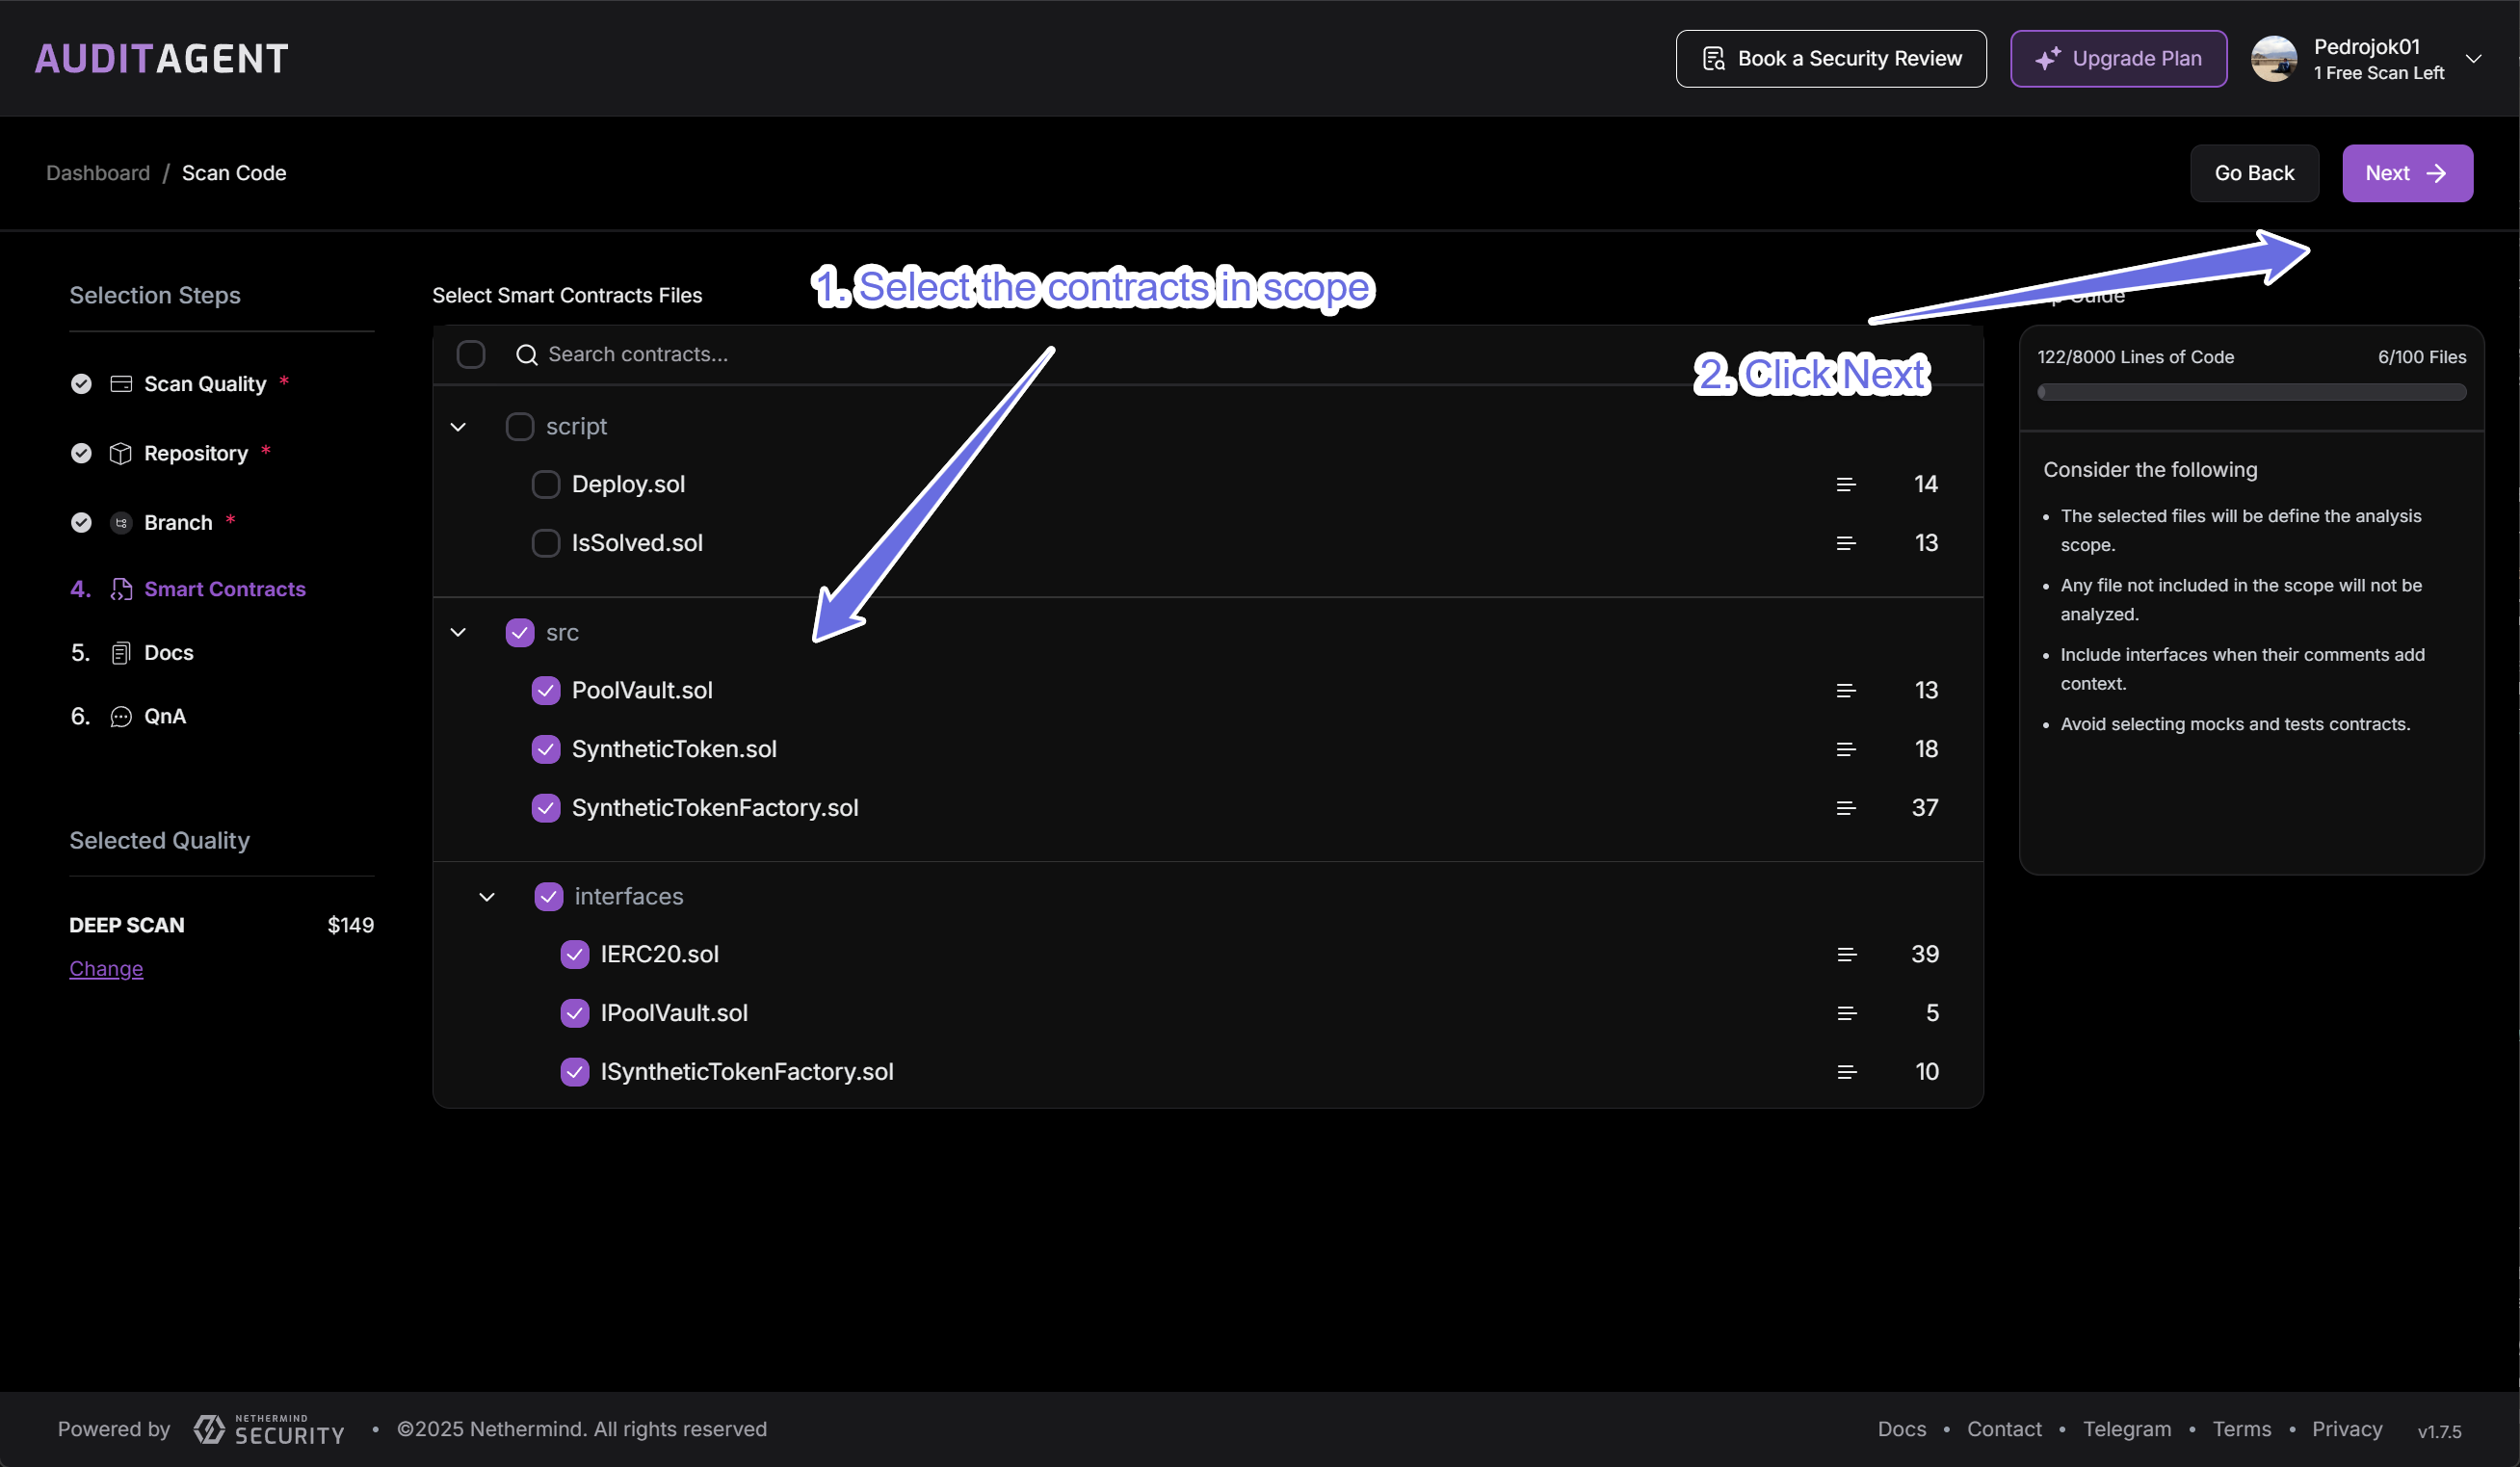
Task: Open the Dashboard breadcrumb
Action: pos(98,173)
